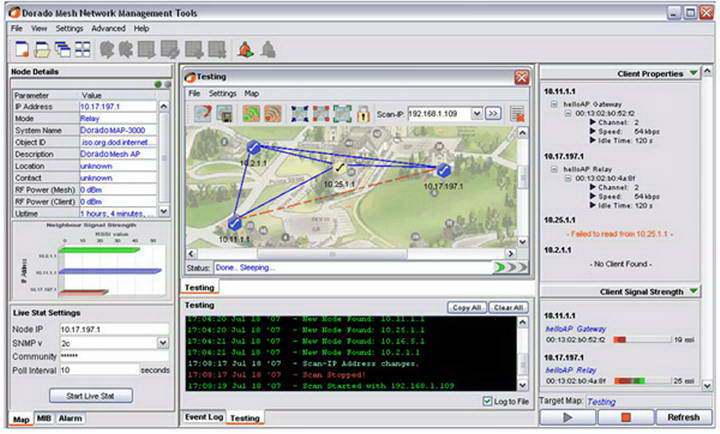
Task: Click the red-corner map resize icon
Action: [x=321, y=113]
